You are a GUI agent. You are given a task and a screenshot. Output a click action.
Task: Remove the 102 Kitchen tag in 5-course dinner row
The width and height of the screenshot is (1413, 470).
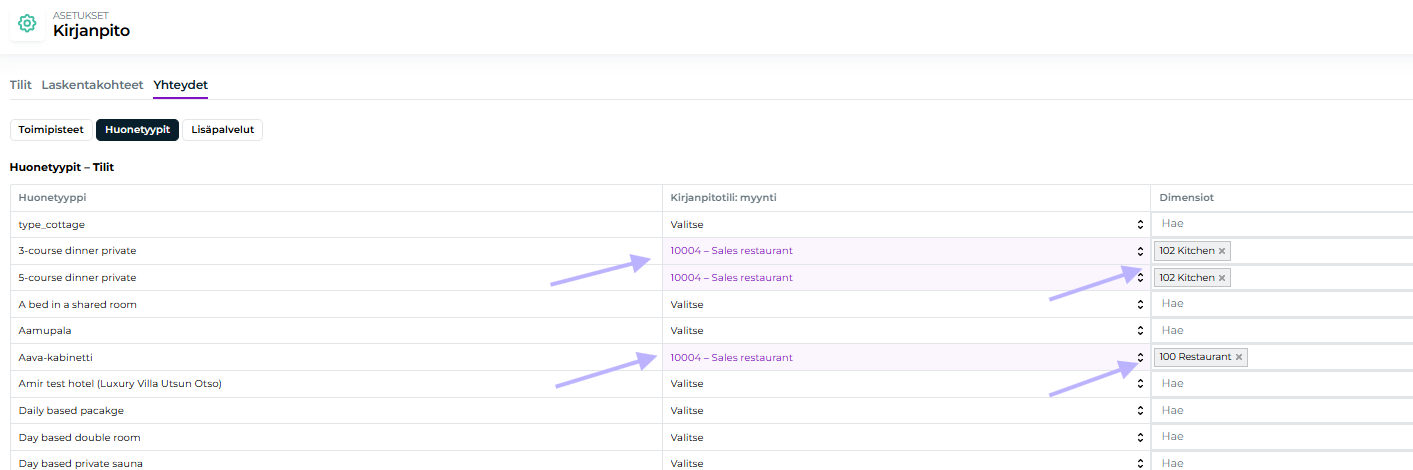(x=1222, y=278)
